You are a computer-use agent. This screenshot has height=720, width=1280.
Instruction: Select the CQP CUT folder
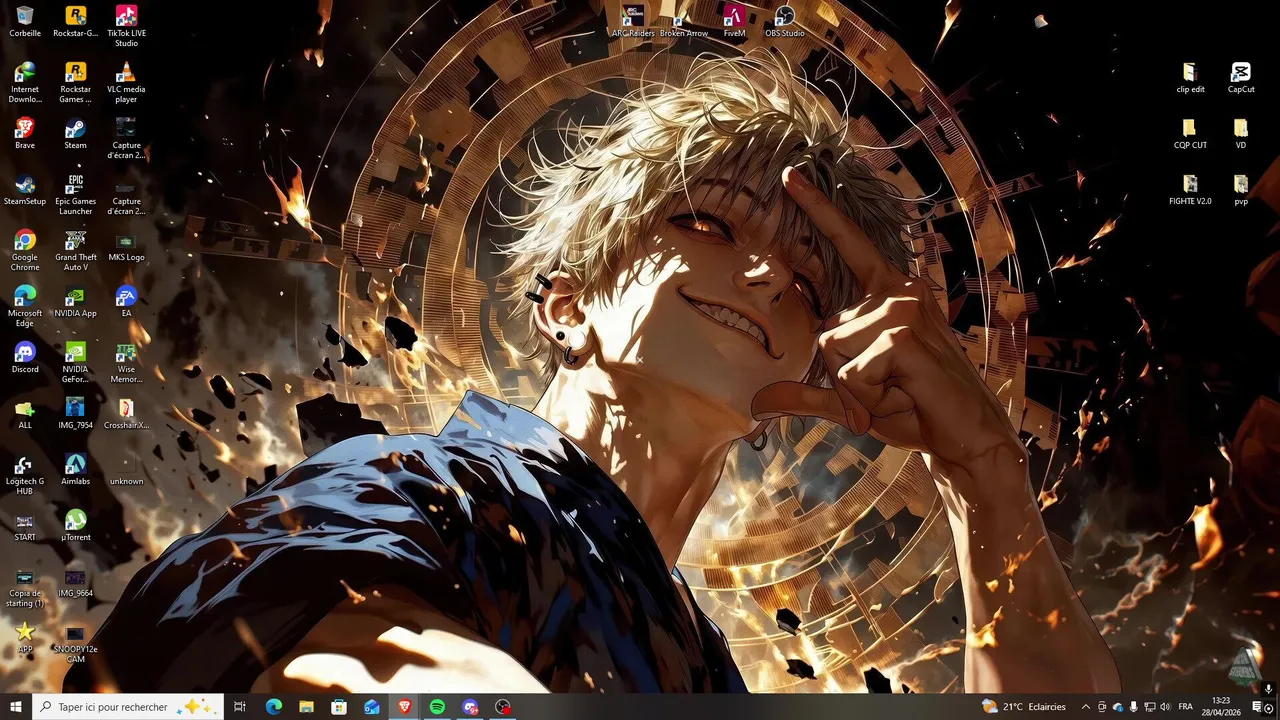(x=1190, y=134)
